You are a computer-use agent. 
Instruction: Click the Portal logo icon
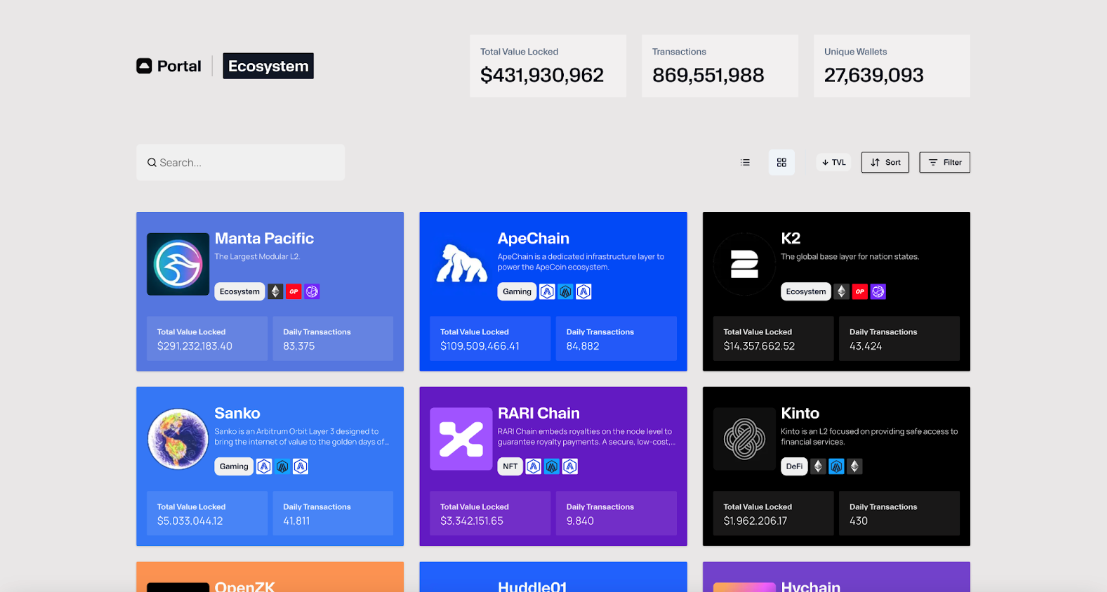(144, 66)
